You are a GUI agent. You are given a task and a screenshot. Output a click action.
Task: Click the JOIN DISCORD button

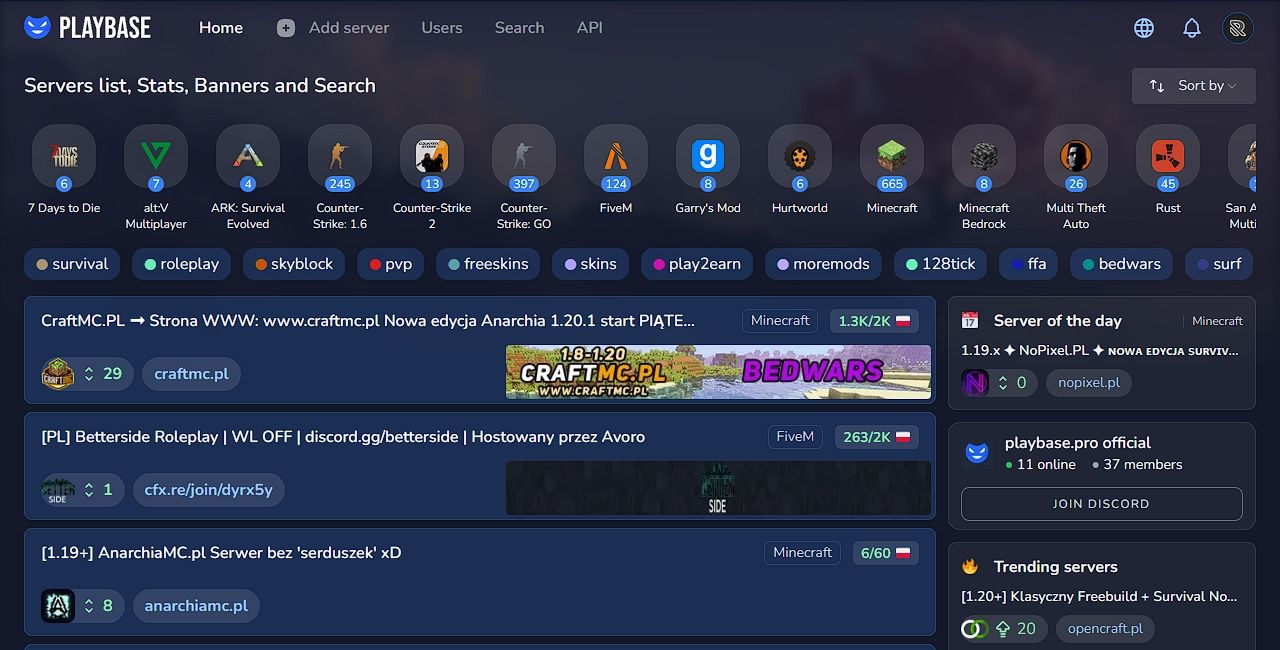tap(1100, 504)
